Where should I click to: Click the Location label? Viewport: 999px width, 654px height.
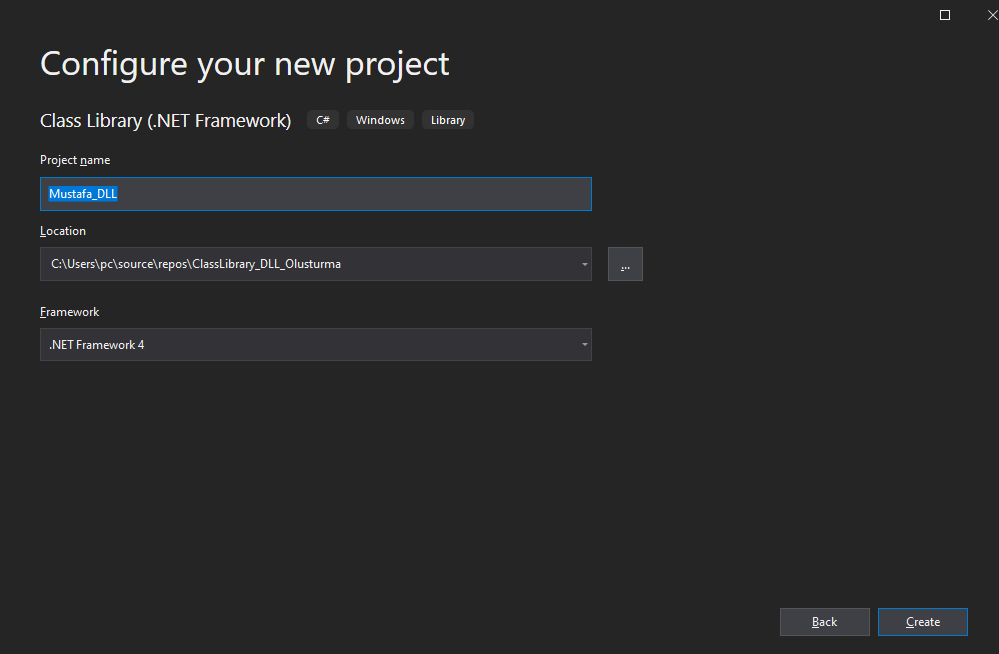63,231
